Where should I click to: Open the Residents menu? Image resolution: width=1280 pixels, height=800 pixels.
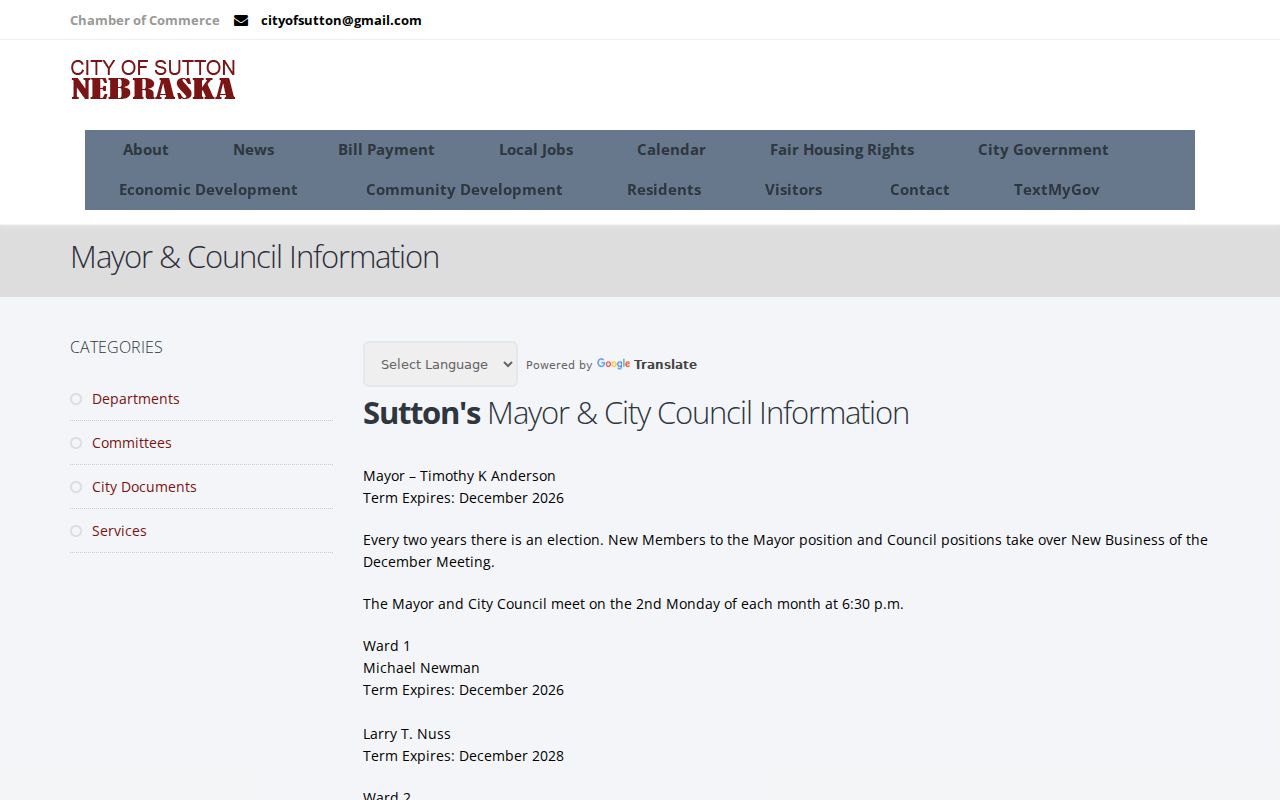[664, 190]
